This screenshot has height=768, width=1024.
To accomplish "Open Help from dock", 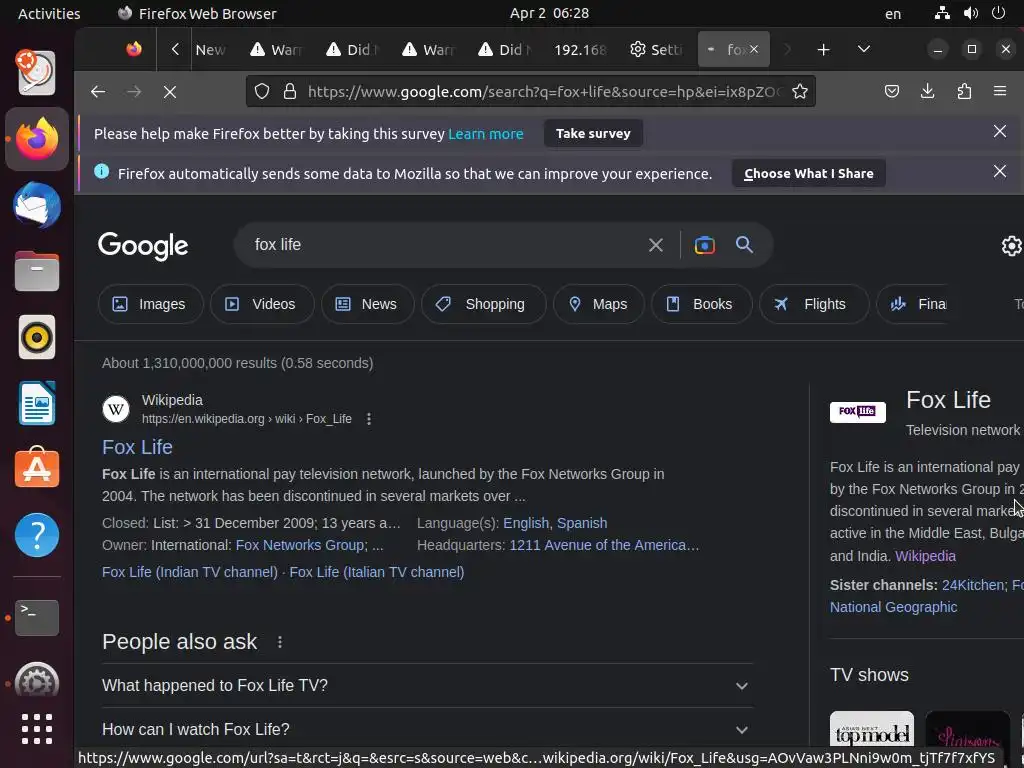I will click(37, 535).
